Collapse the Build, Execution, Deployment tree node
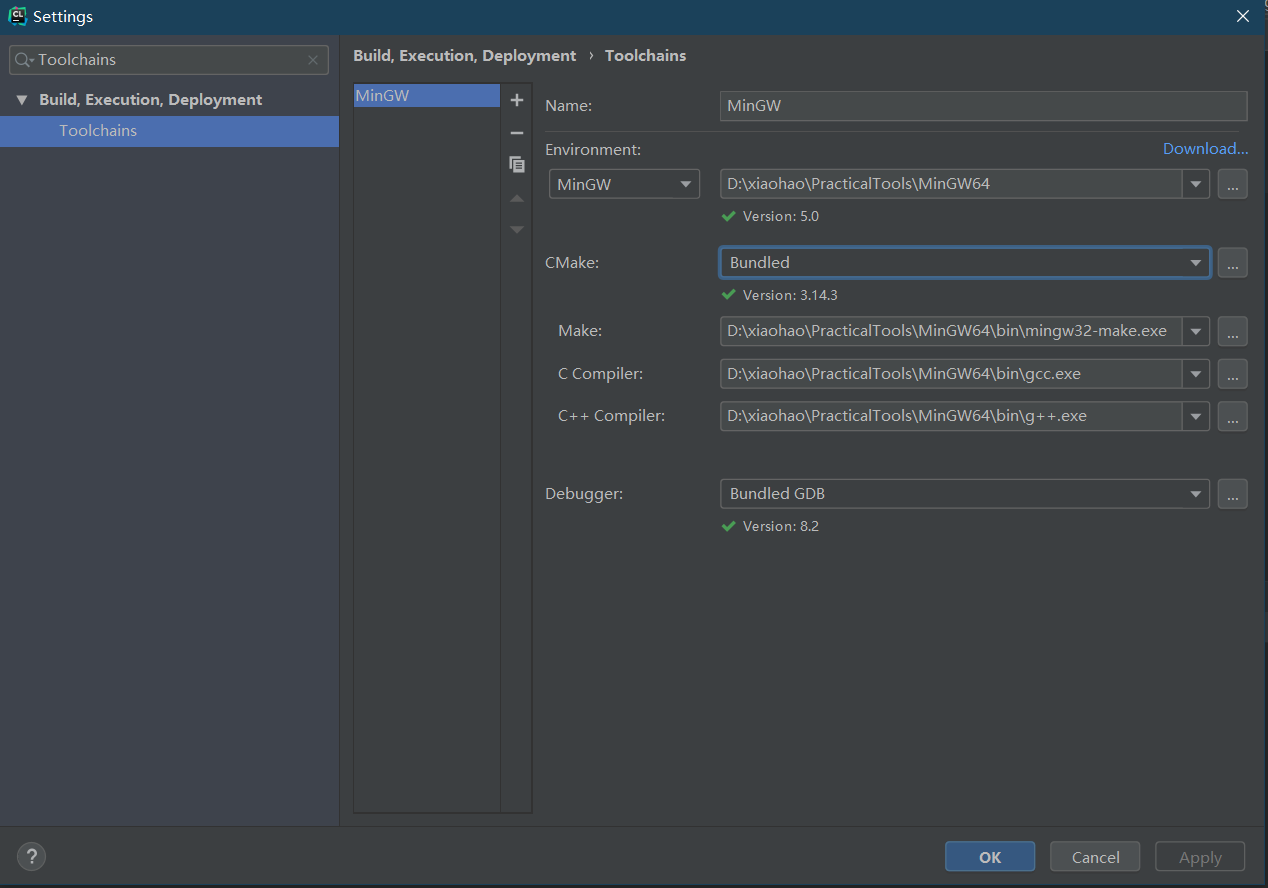Image resolution: width=1268 pixels, height=888 pixels. click(22, 100)
